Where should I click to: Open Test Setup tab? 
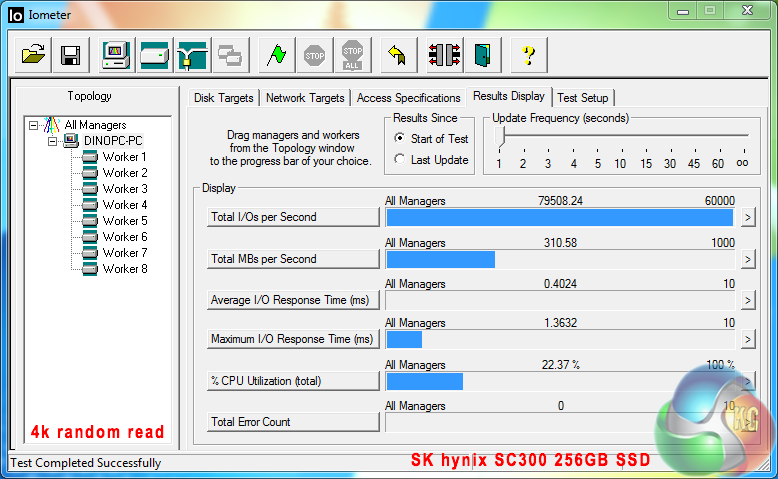coord(583,98)
